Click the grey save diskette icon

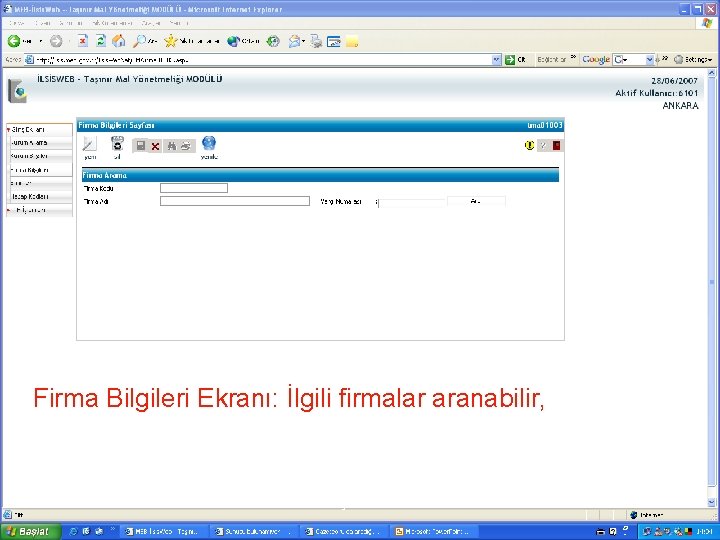(141, 146)
